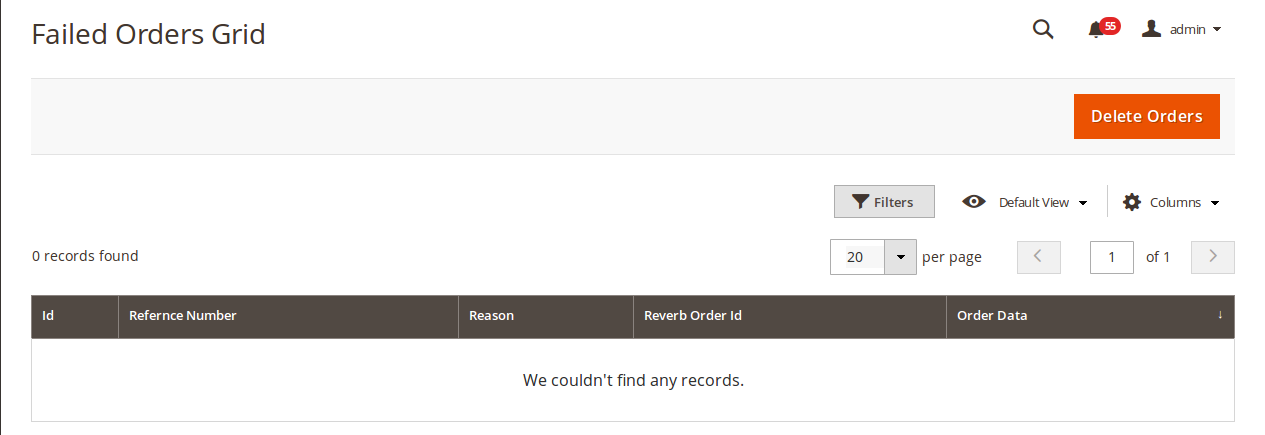Expand the Default View dropdown
This screenshot has width=1265, height=435.
[x=1044, y=202]
